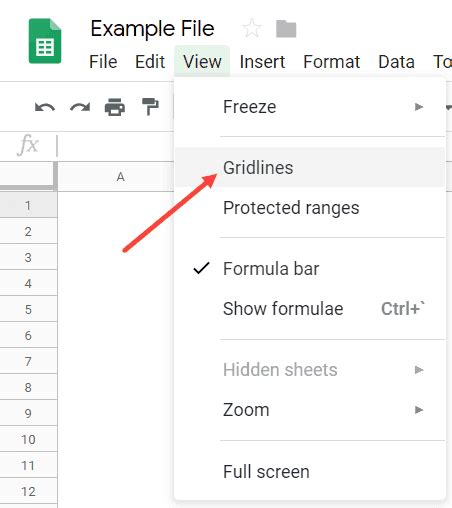Redo the last action
Screen dimensions: 452x508
click(80, 107)
